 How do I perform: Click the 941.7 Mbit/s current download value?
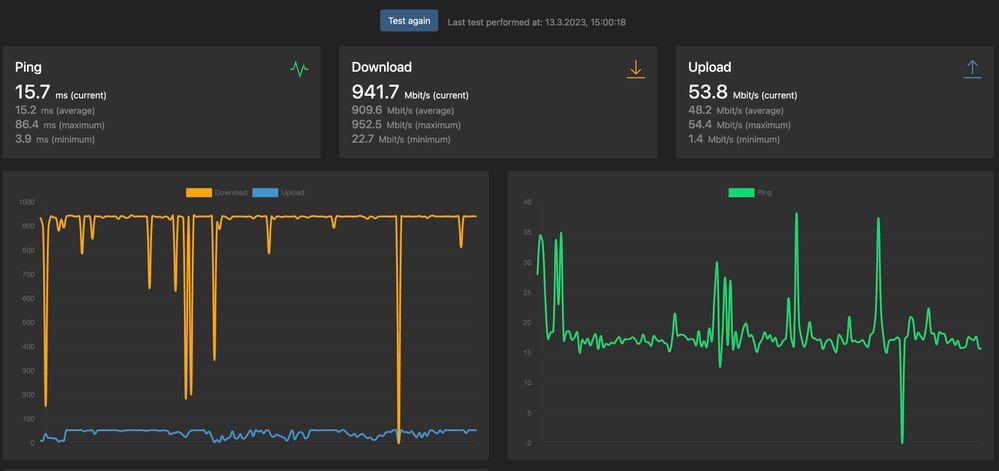pos(410,93)
